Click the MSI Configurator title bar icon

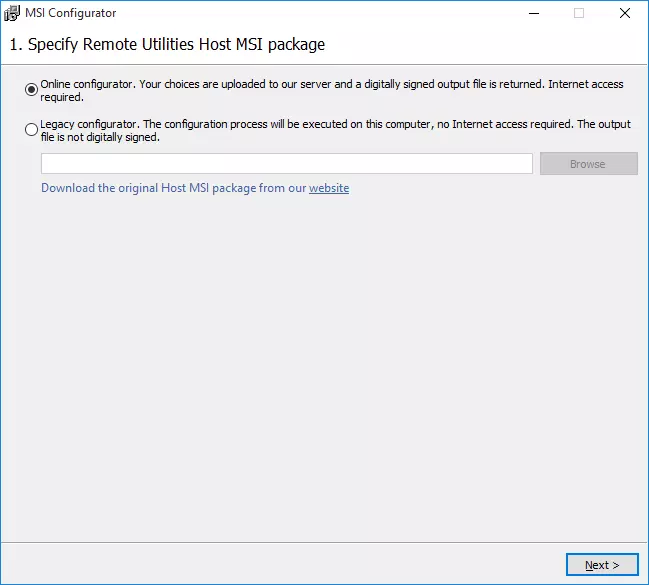12,13
